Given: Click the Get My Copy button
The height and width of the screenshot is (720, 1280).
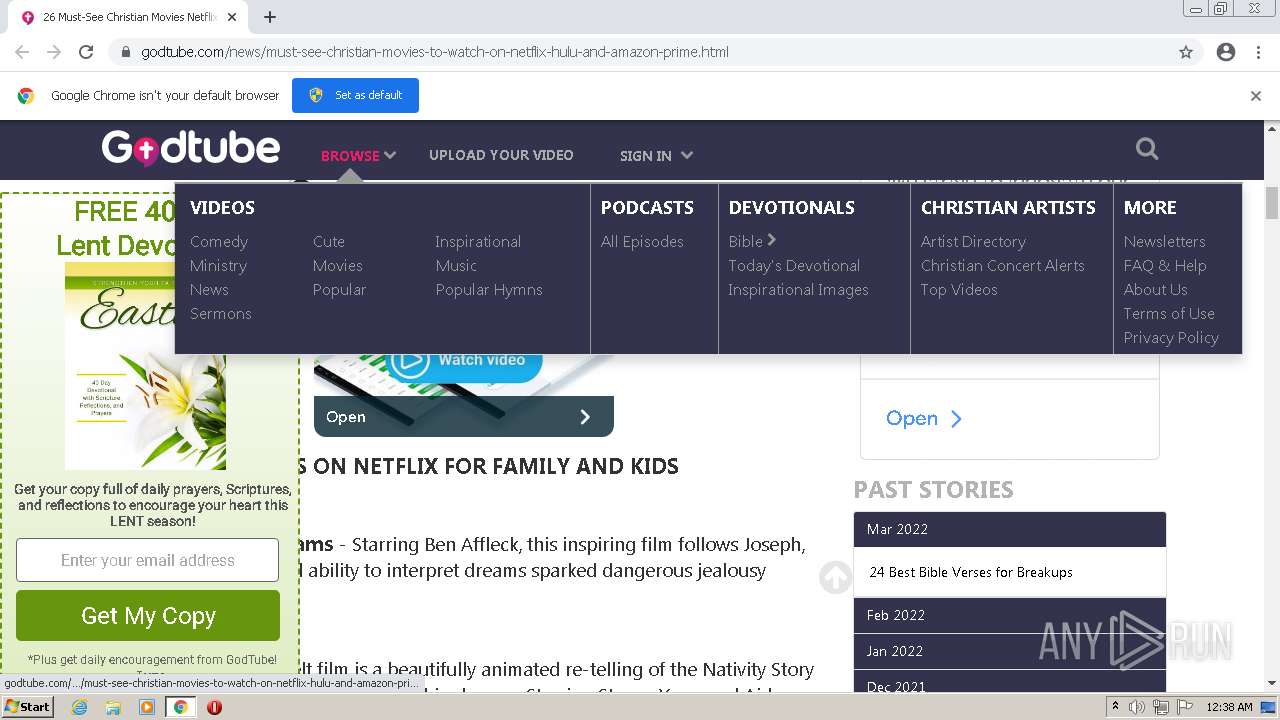Looking at the screenshot, I should pyautogui.click(x=148, y=615).
